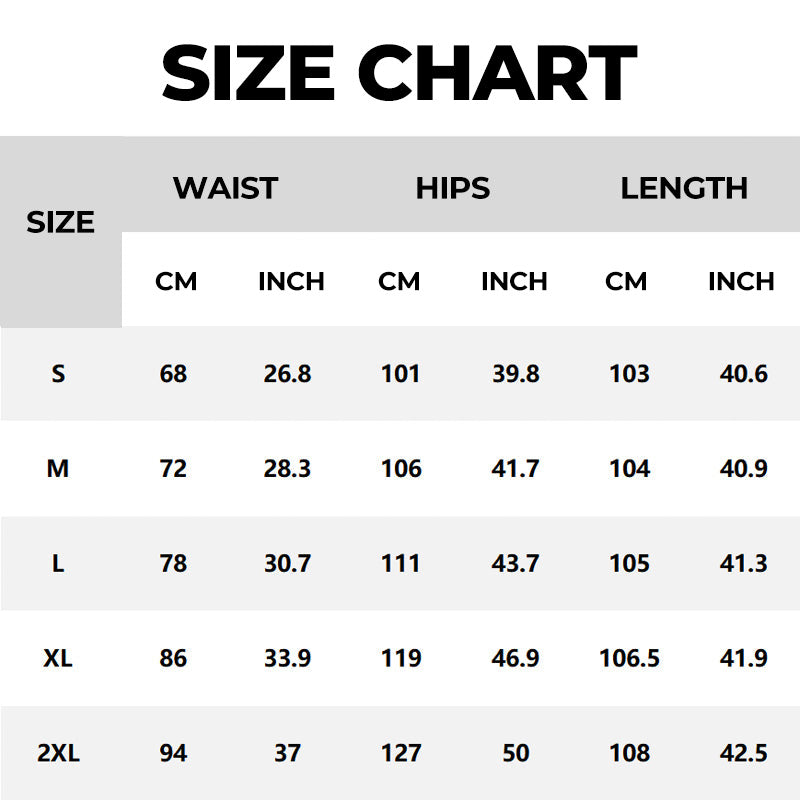
Task: Select the 86 waist cm value
Action: click(x=173, y=658)
